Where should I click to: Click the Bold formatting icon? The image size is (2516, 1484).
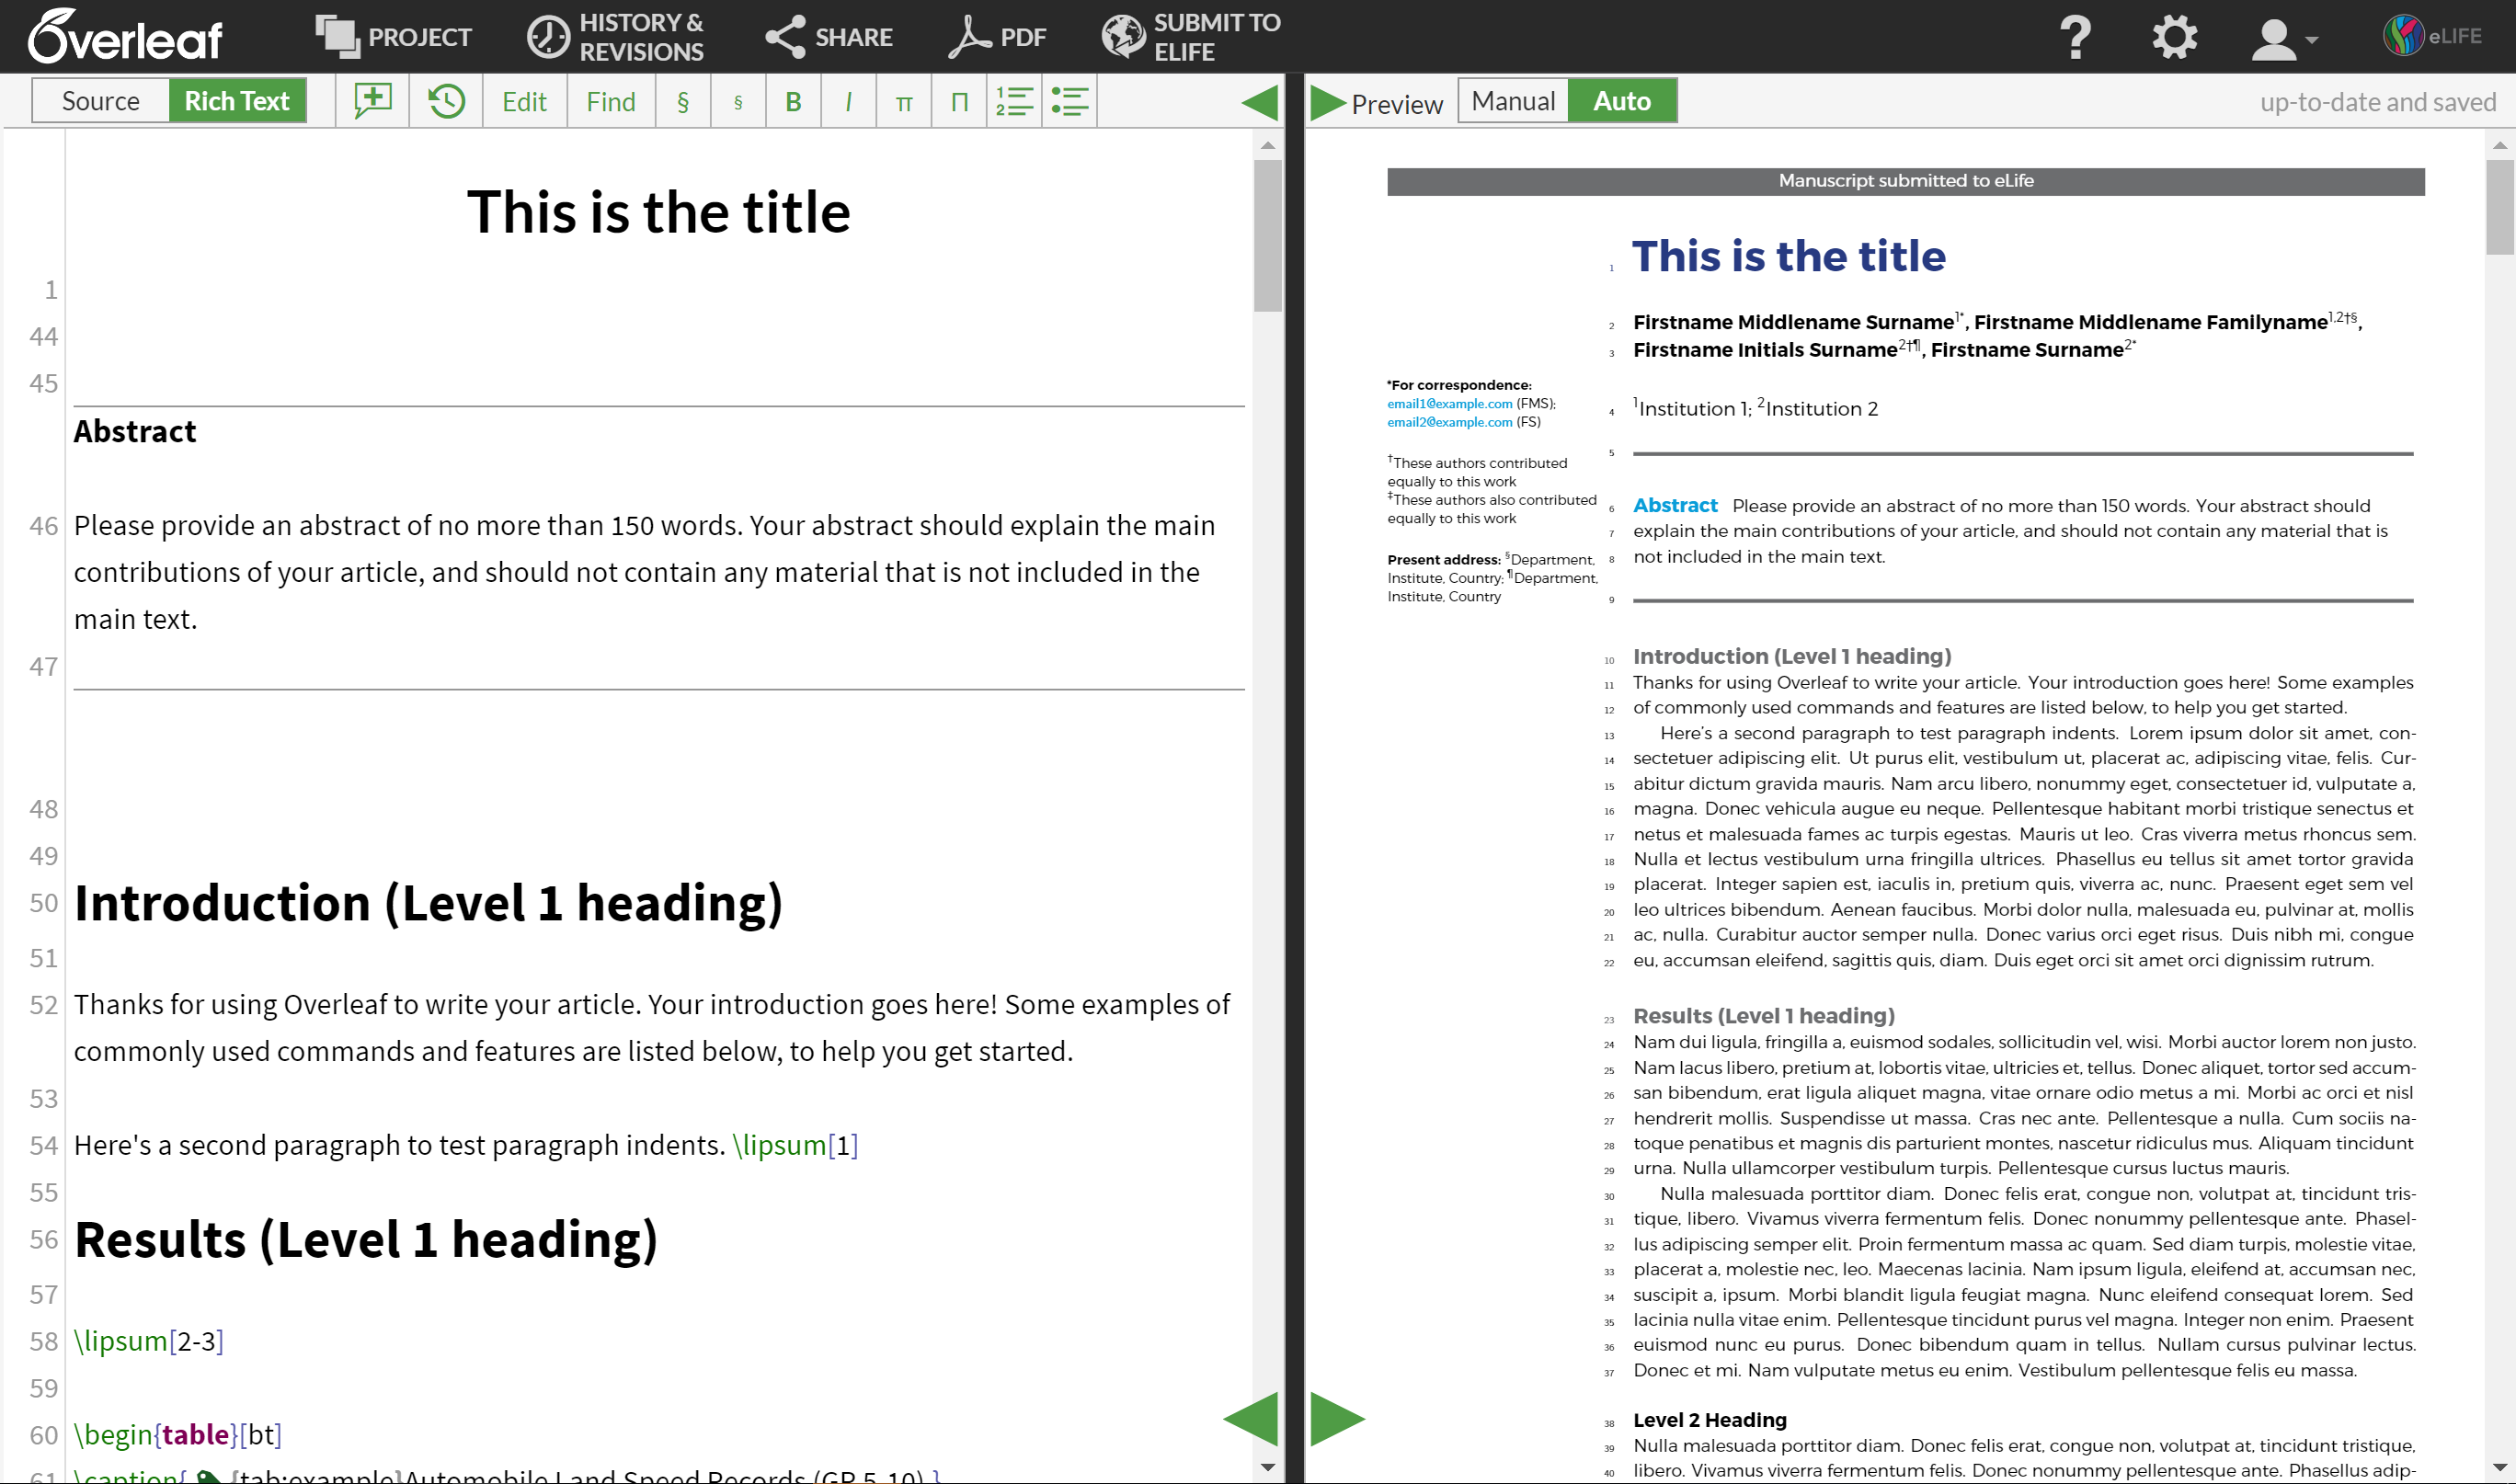[x=792, y=101]
